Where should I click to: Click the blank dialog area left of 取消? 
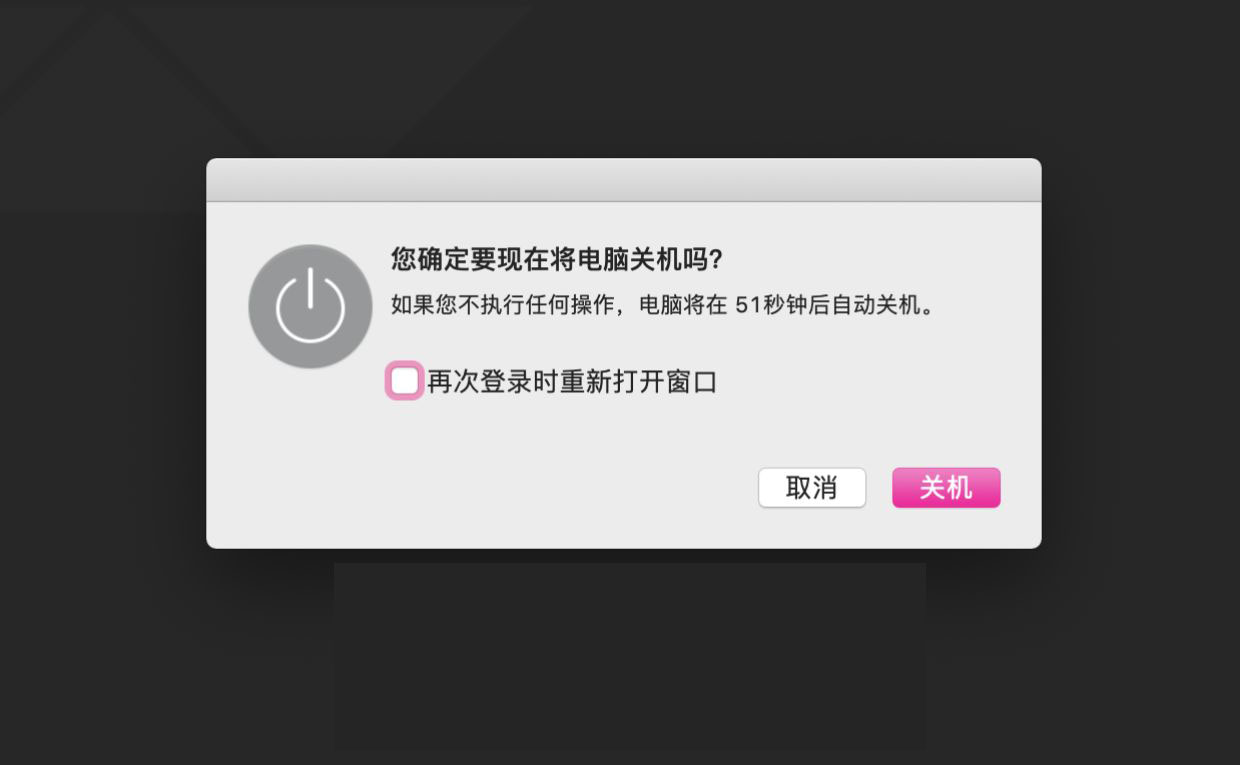click(x=480, y=488)
